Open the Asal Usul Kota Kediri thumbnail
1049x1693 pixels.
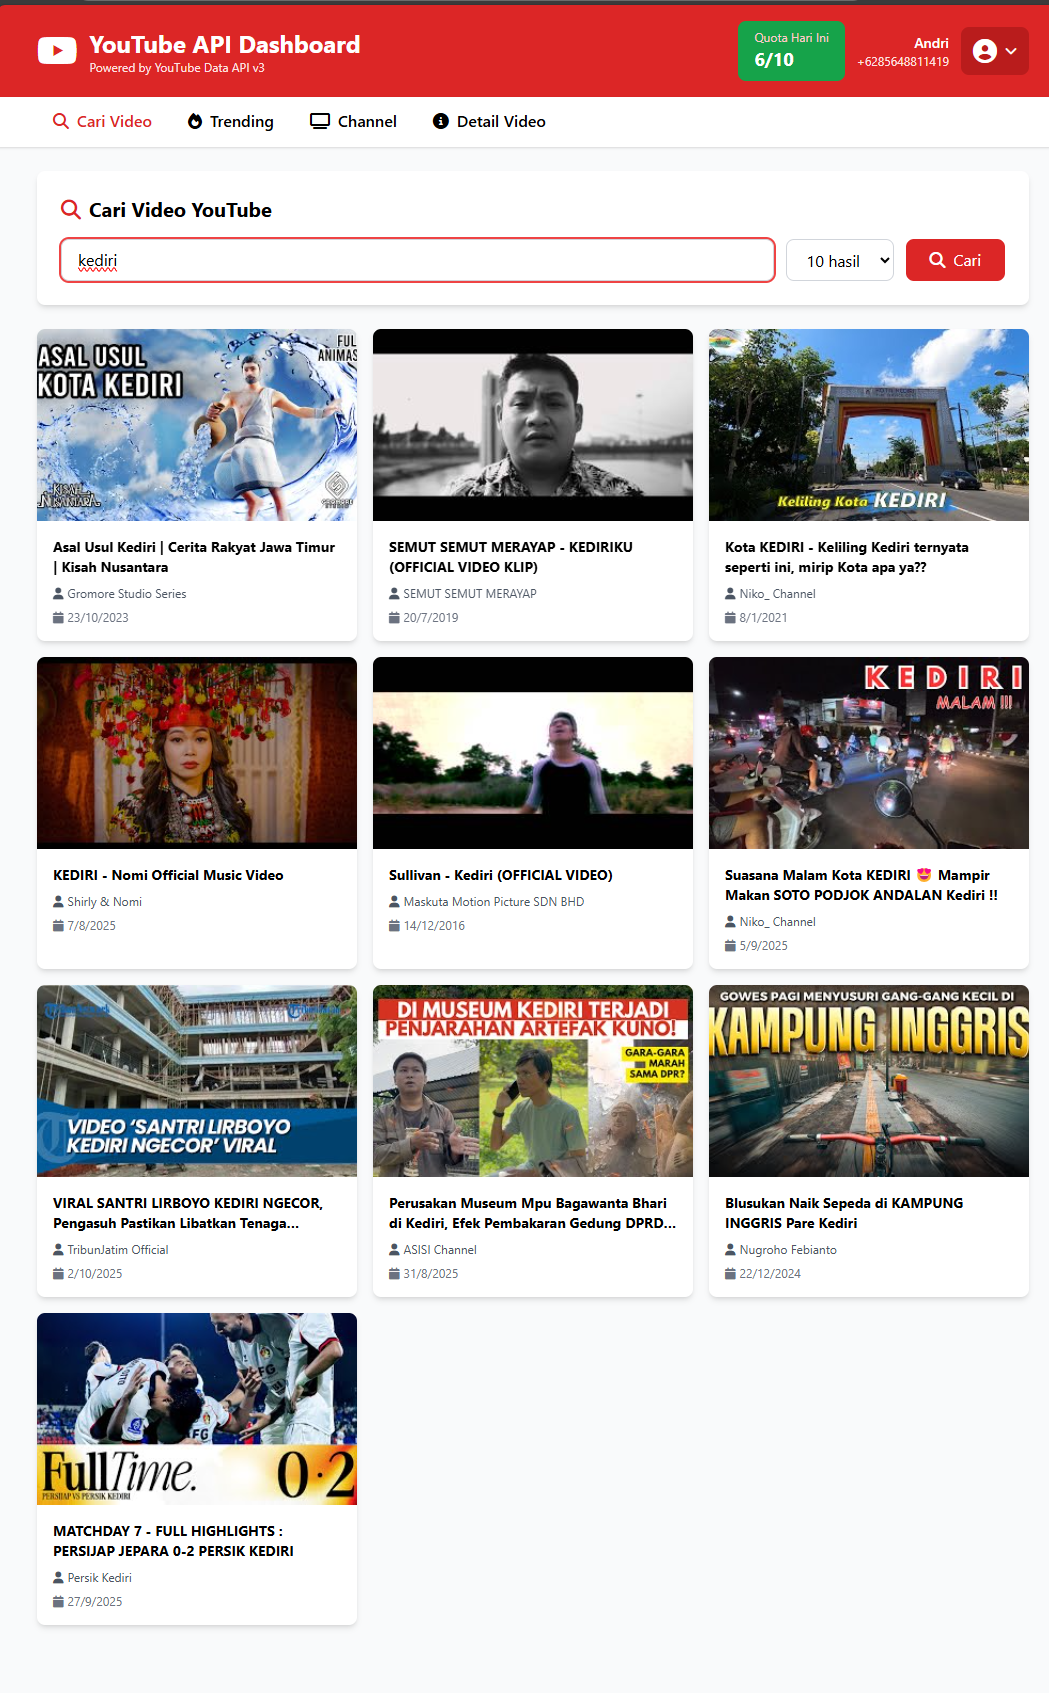point(197,425)
